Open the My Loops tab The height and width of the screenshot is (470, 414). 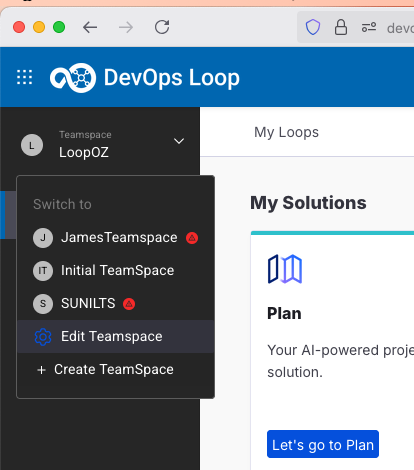click(x=286, y=132)
